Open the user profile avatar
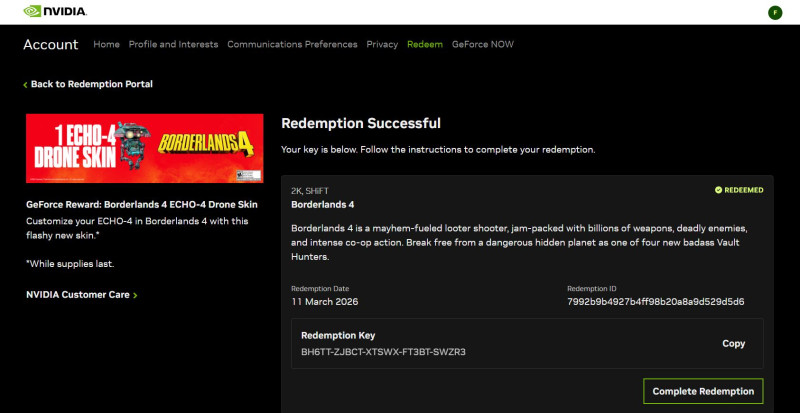800x413 pixels. pyautogui.click(x=775, y=13)
